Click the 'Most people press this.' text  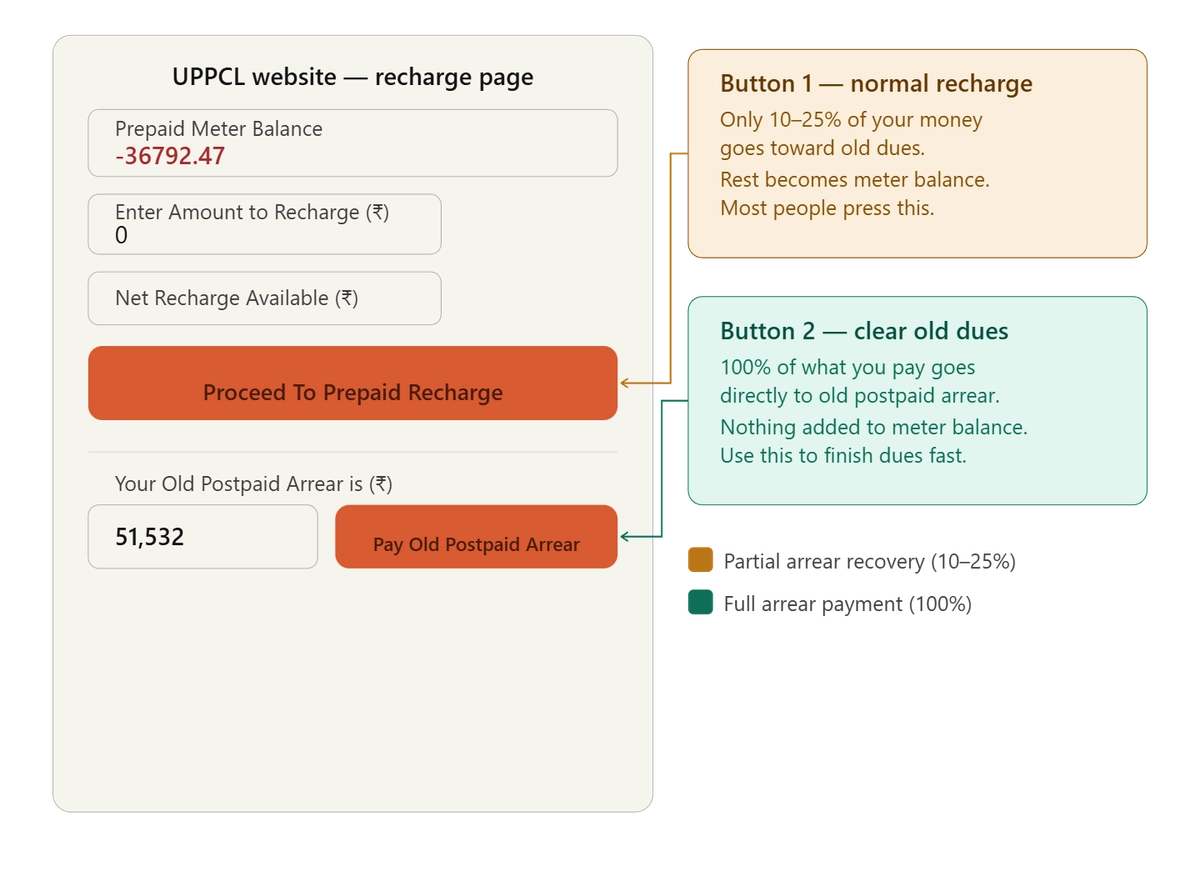point(827,209)
